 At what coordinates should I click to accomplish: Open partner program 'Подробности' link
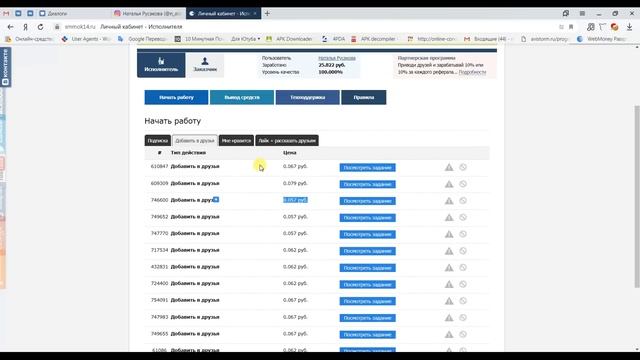click(472, 72)
